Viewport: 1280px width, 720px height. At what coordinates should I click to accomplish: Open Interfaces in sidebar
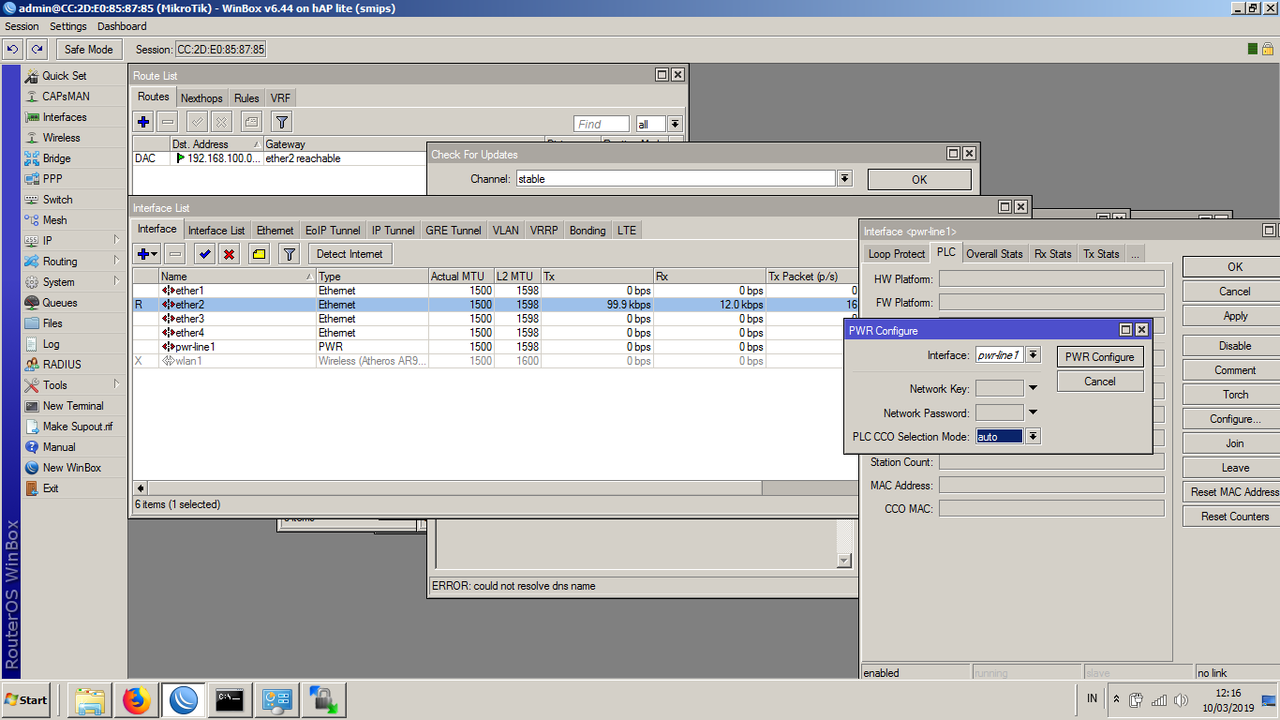point(64,117)
